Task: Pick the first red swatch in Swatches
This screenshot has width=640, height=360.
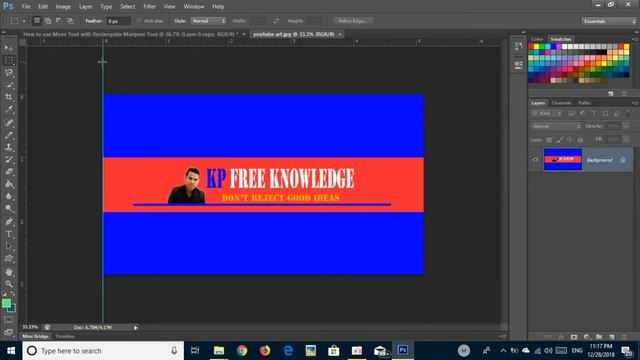Action: 531,47
